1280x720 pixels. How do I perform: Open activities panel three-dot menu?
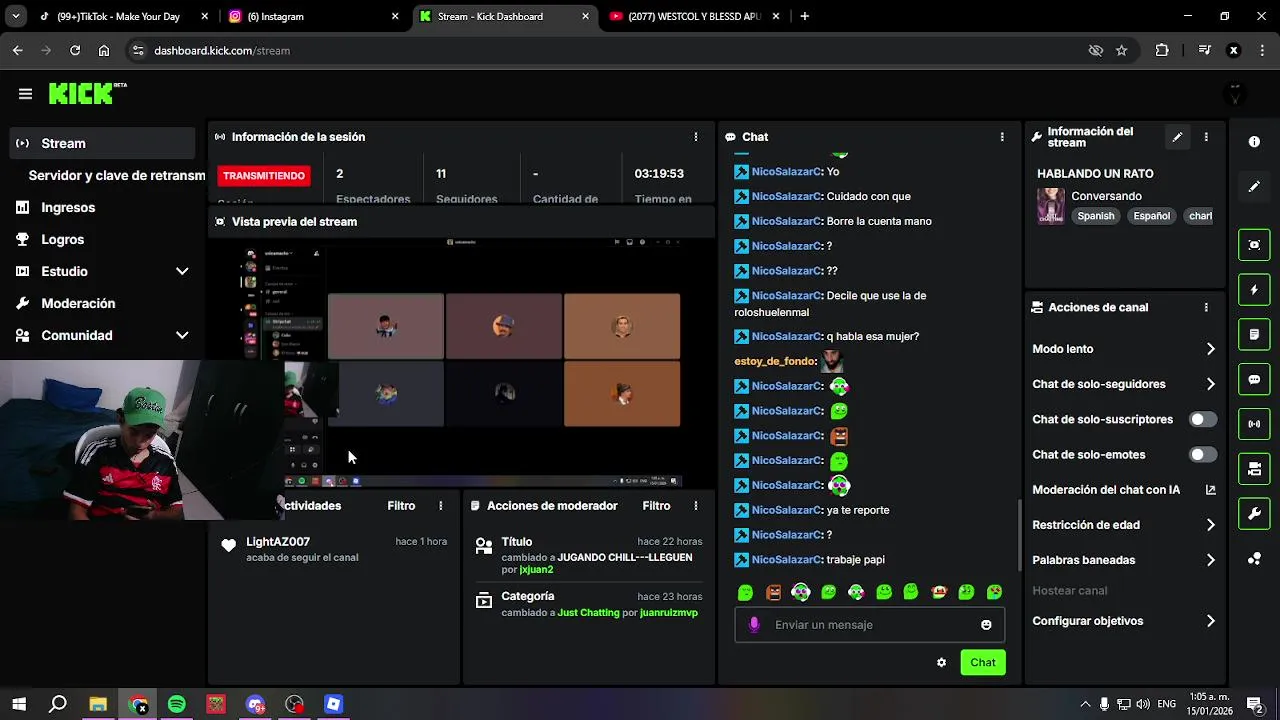(x=440, y=506)
